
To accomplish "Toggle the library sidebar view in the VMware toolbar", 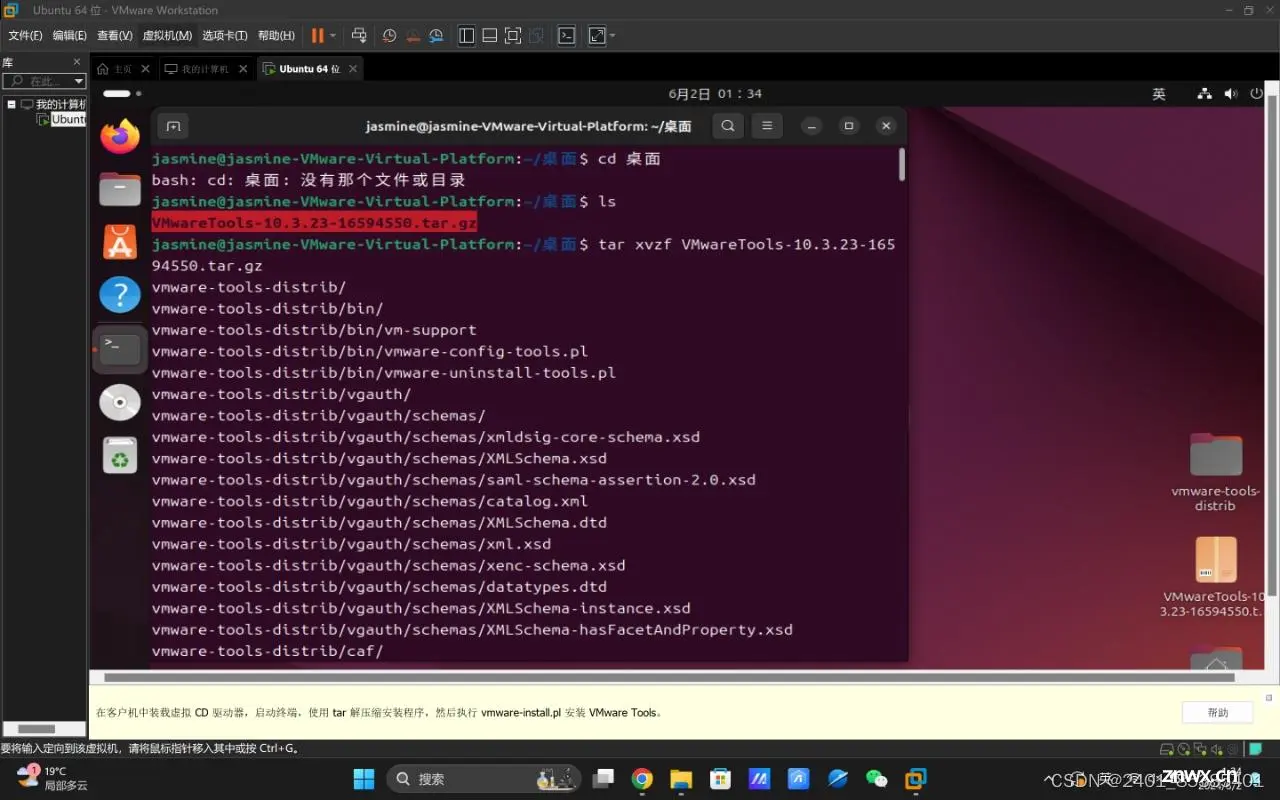I will (466, 35).
